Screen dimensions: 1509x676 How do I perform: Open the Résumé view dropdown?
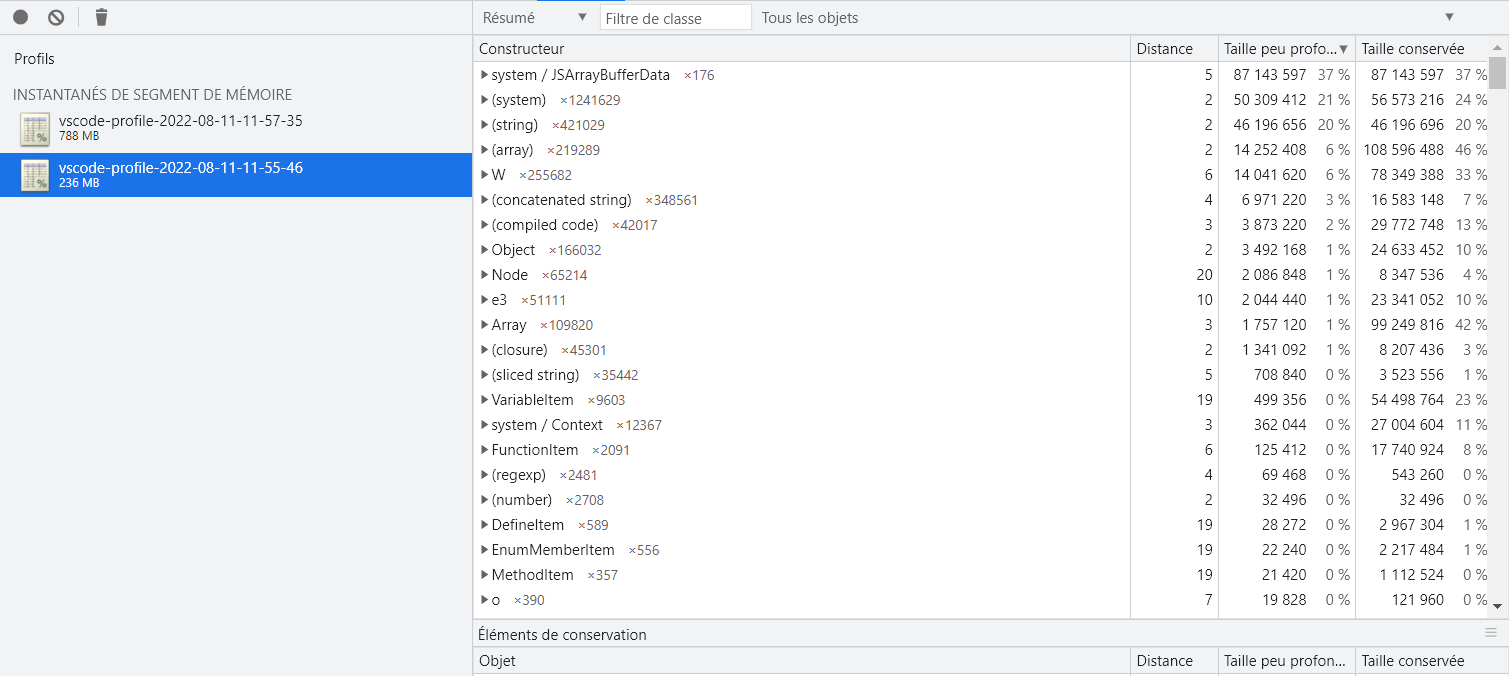coord(535,17)
